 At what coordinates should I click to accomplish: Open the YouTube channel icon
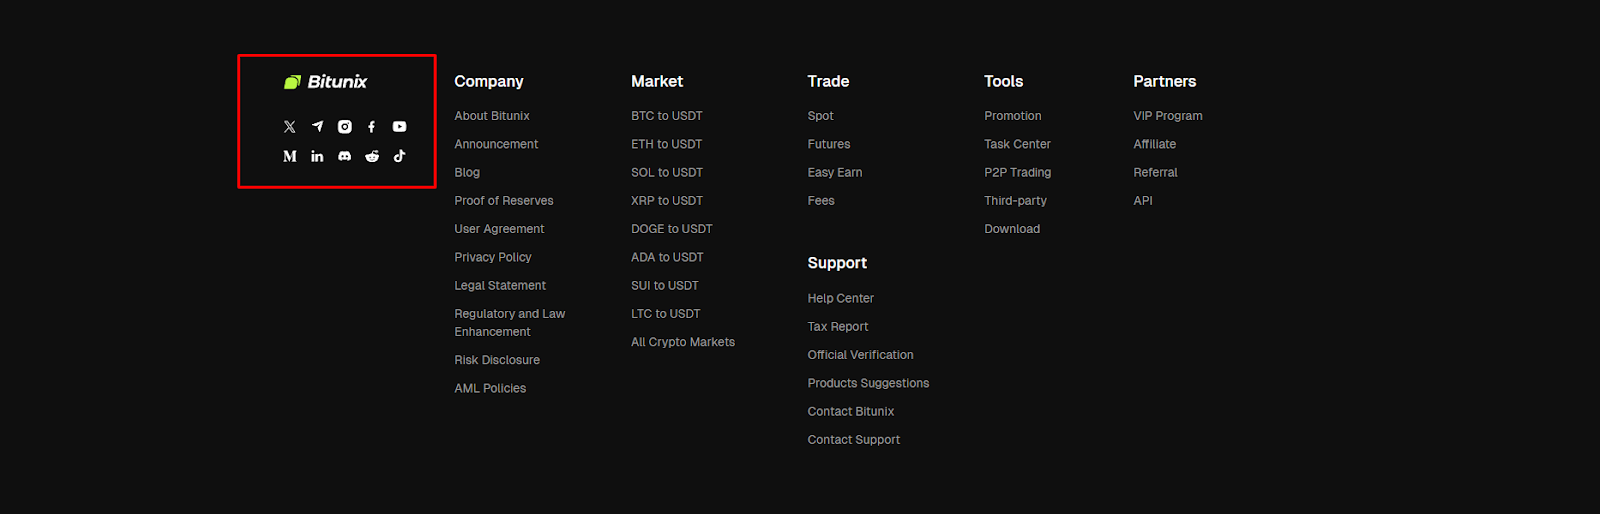point(399,127)
